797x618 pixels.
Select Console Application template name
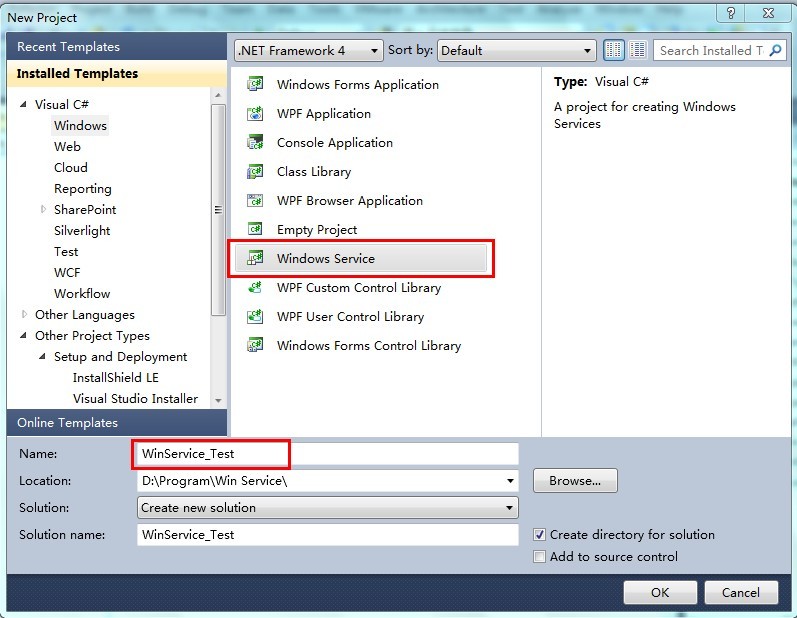(x=335, y=142)
